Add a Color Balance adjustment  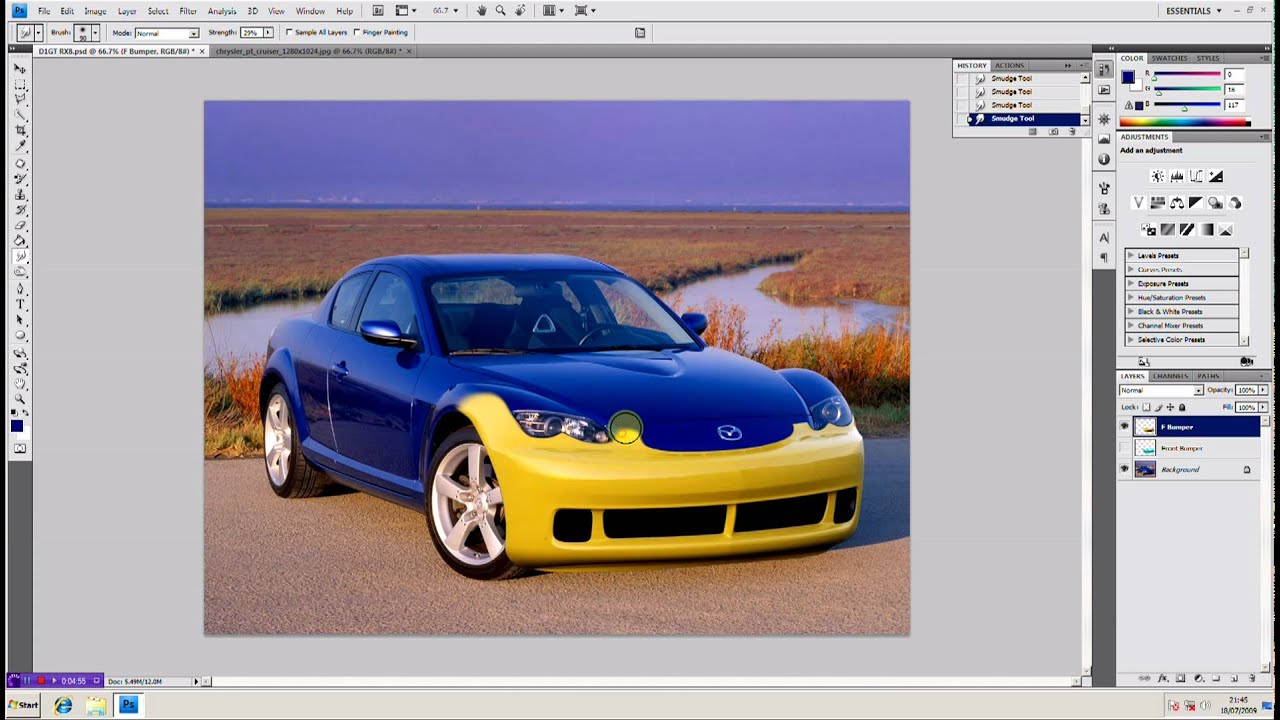(x=1177, y=203)
